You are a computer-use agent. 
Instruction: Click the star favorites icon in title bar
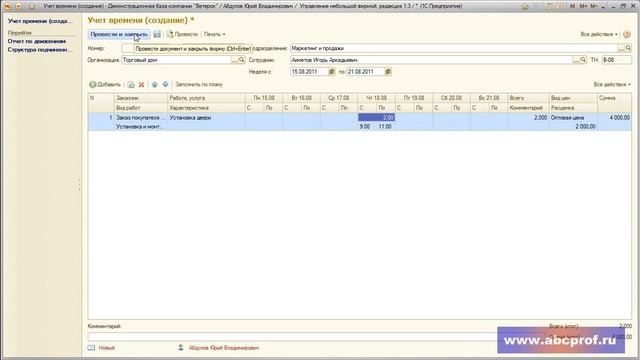pos(525,6)
